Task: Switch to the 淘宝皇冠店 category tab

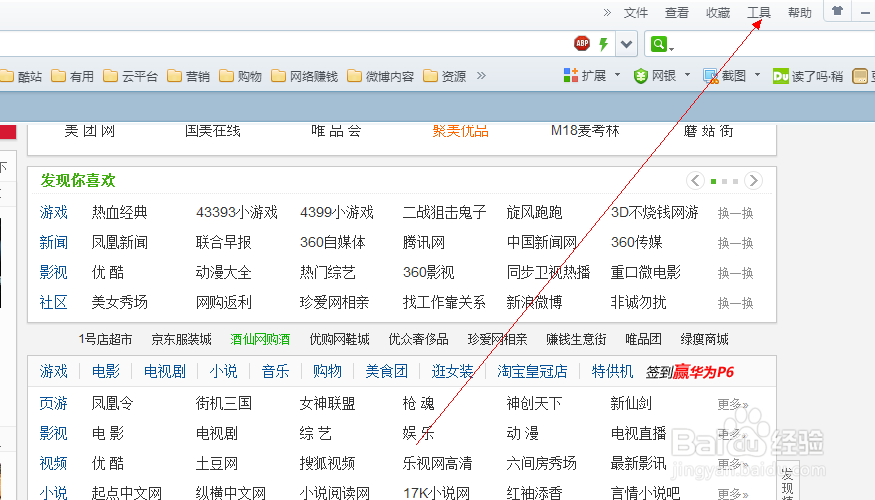Action: coord(532,372)
